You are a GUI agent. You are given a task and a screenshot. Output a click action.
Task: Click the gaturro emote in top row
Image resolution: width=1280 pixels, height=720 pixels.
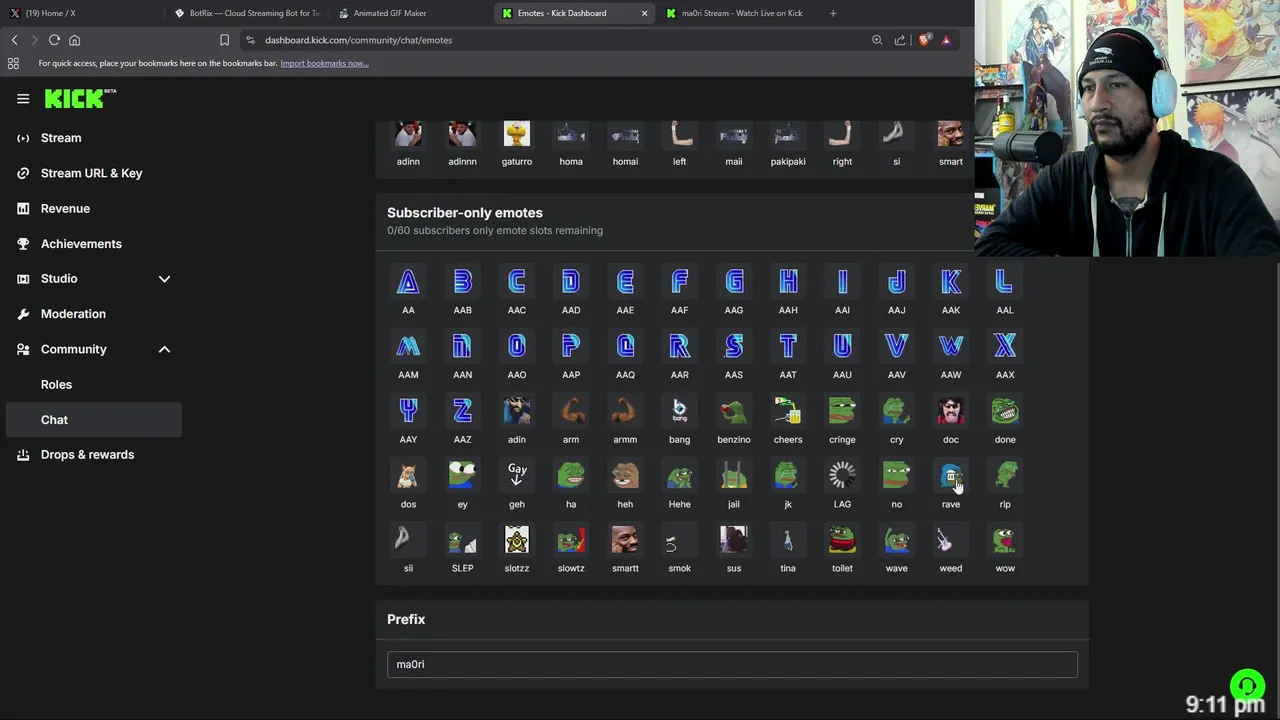(517, 135)
